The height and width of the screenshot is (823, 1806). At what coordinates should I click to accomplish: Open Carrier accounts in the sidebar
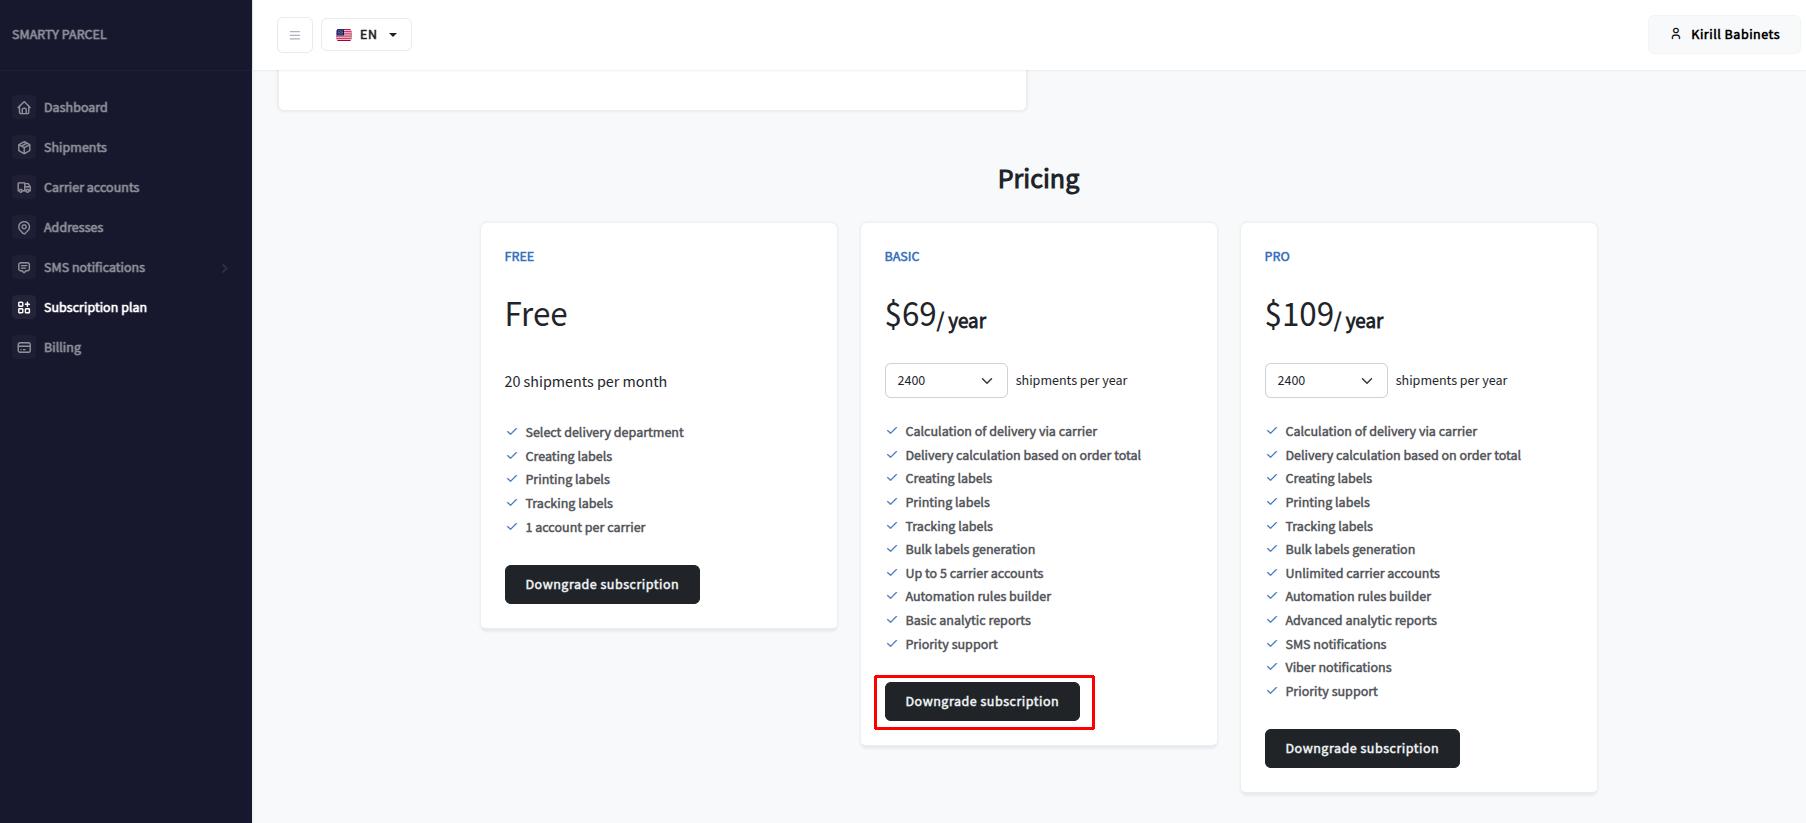pos(91,188)
